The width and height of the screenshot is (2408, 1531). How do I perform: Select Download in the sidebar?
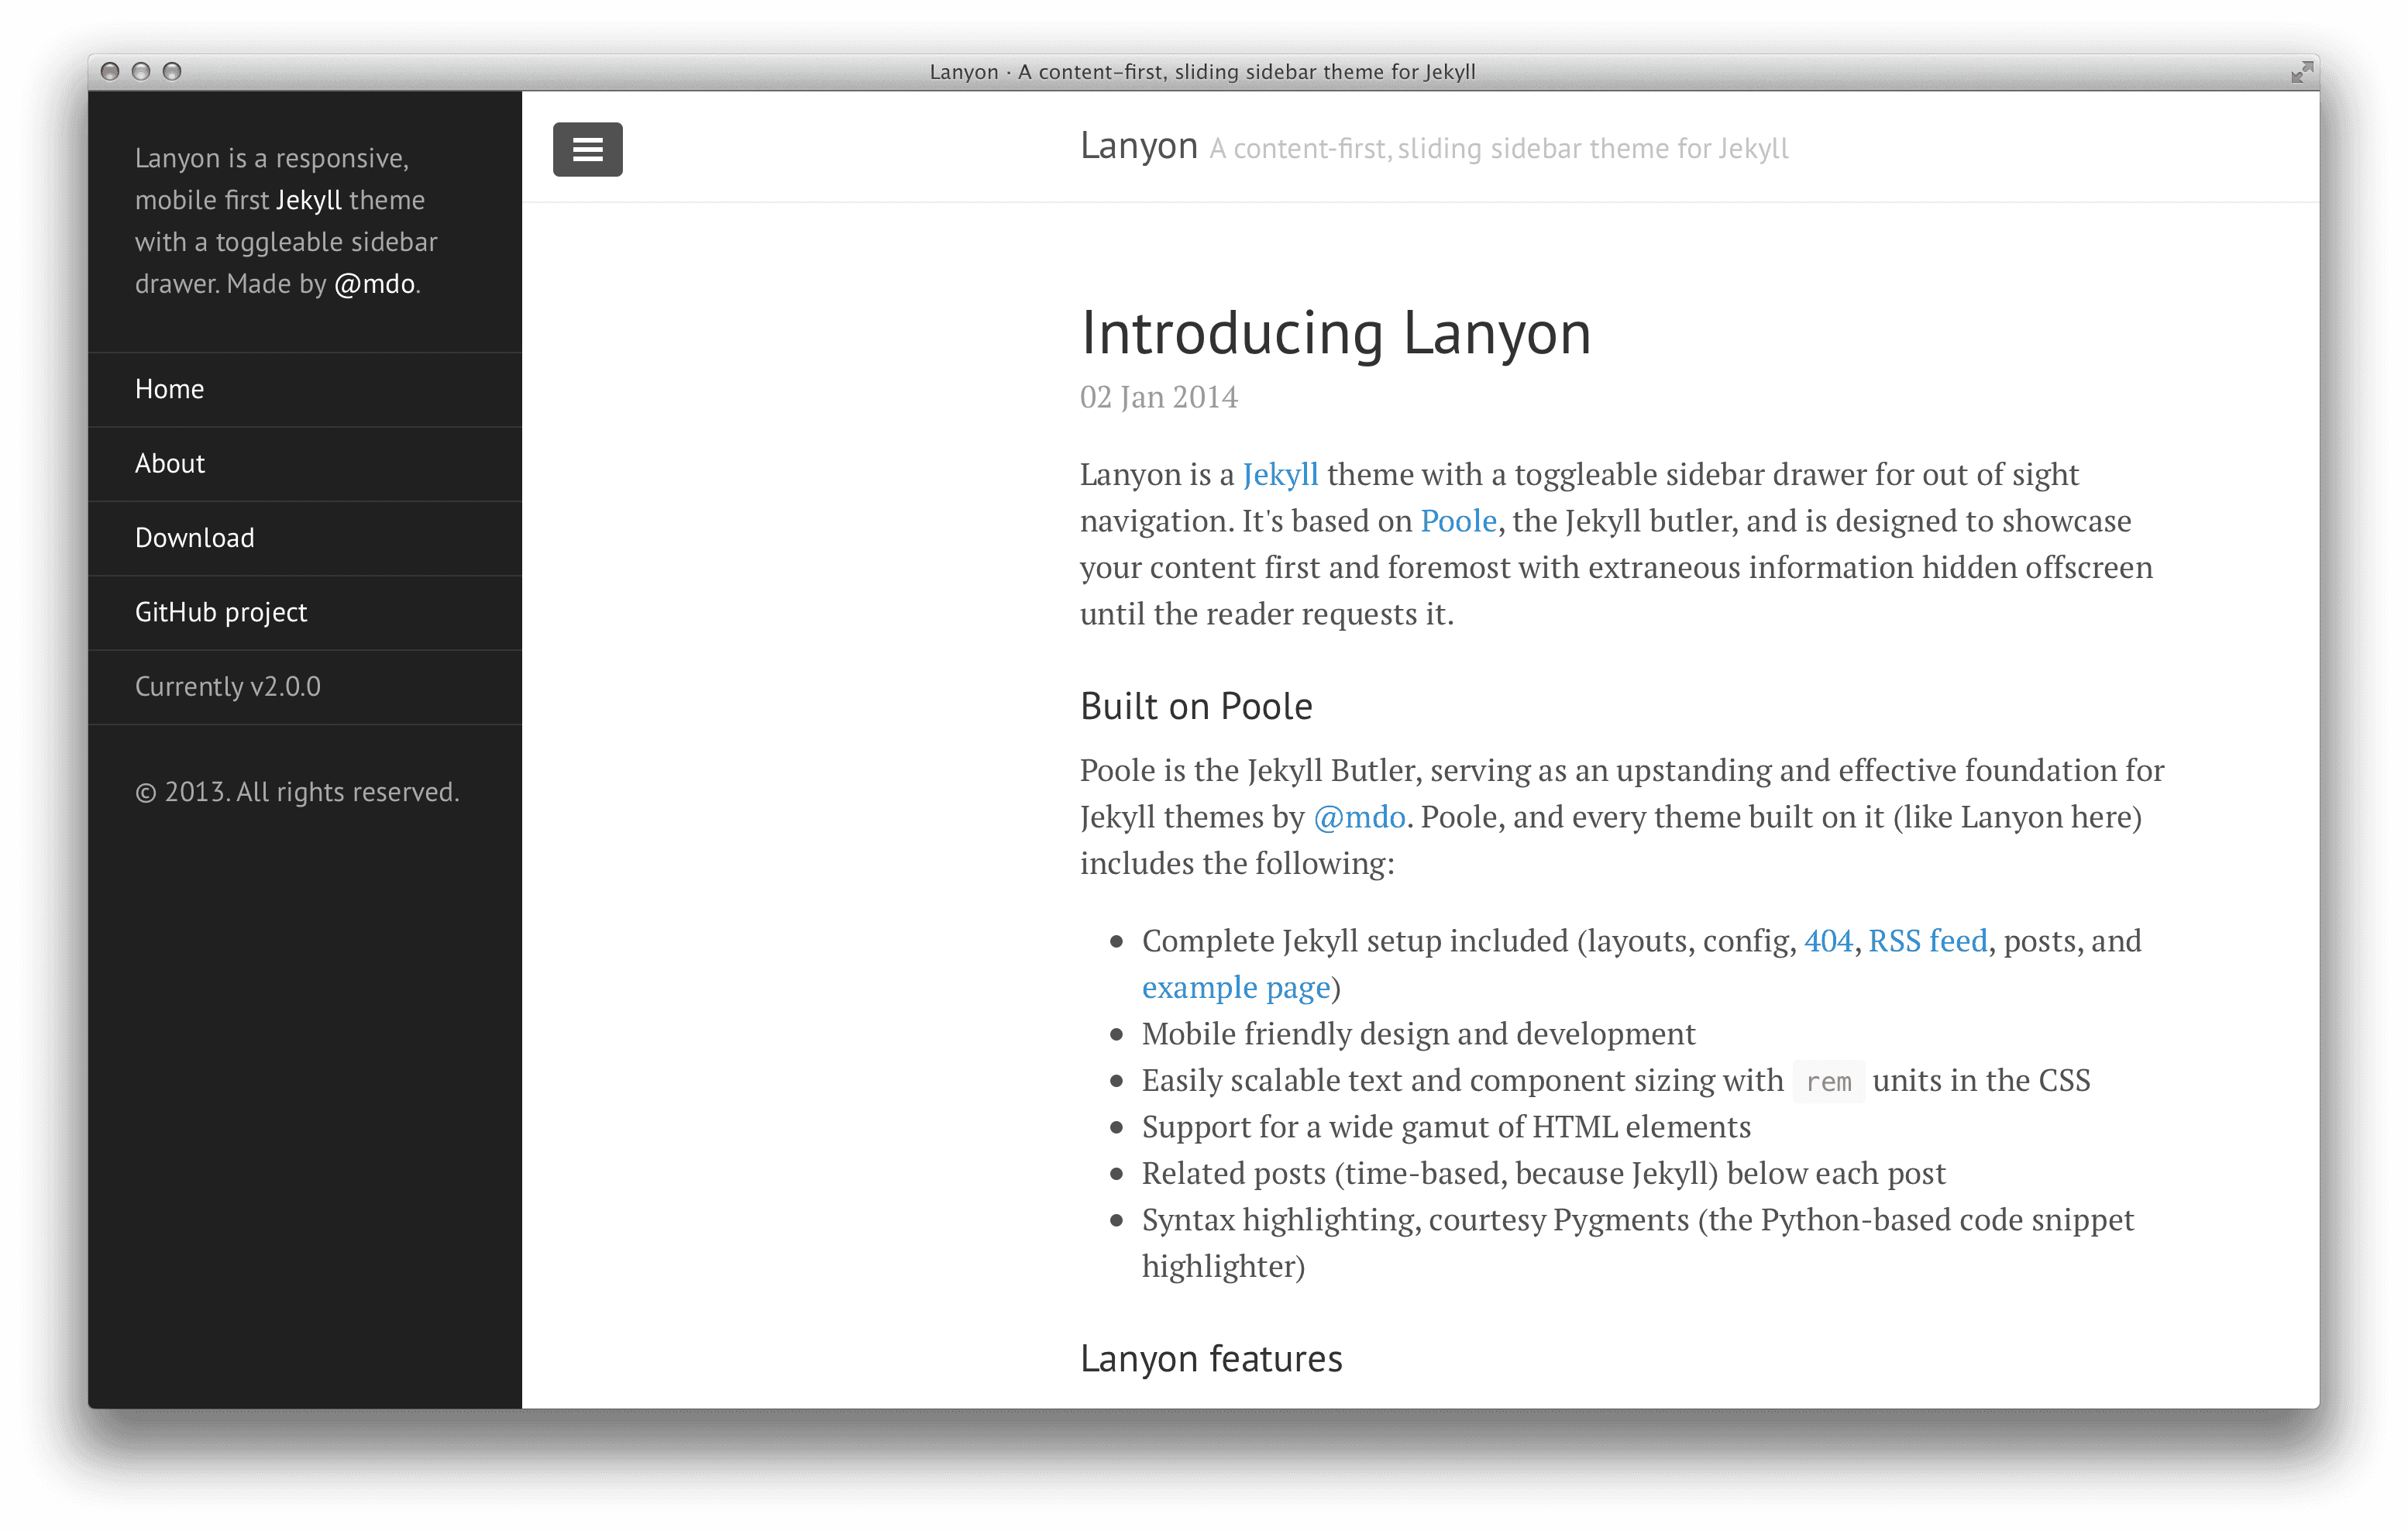coord(194,538)
